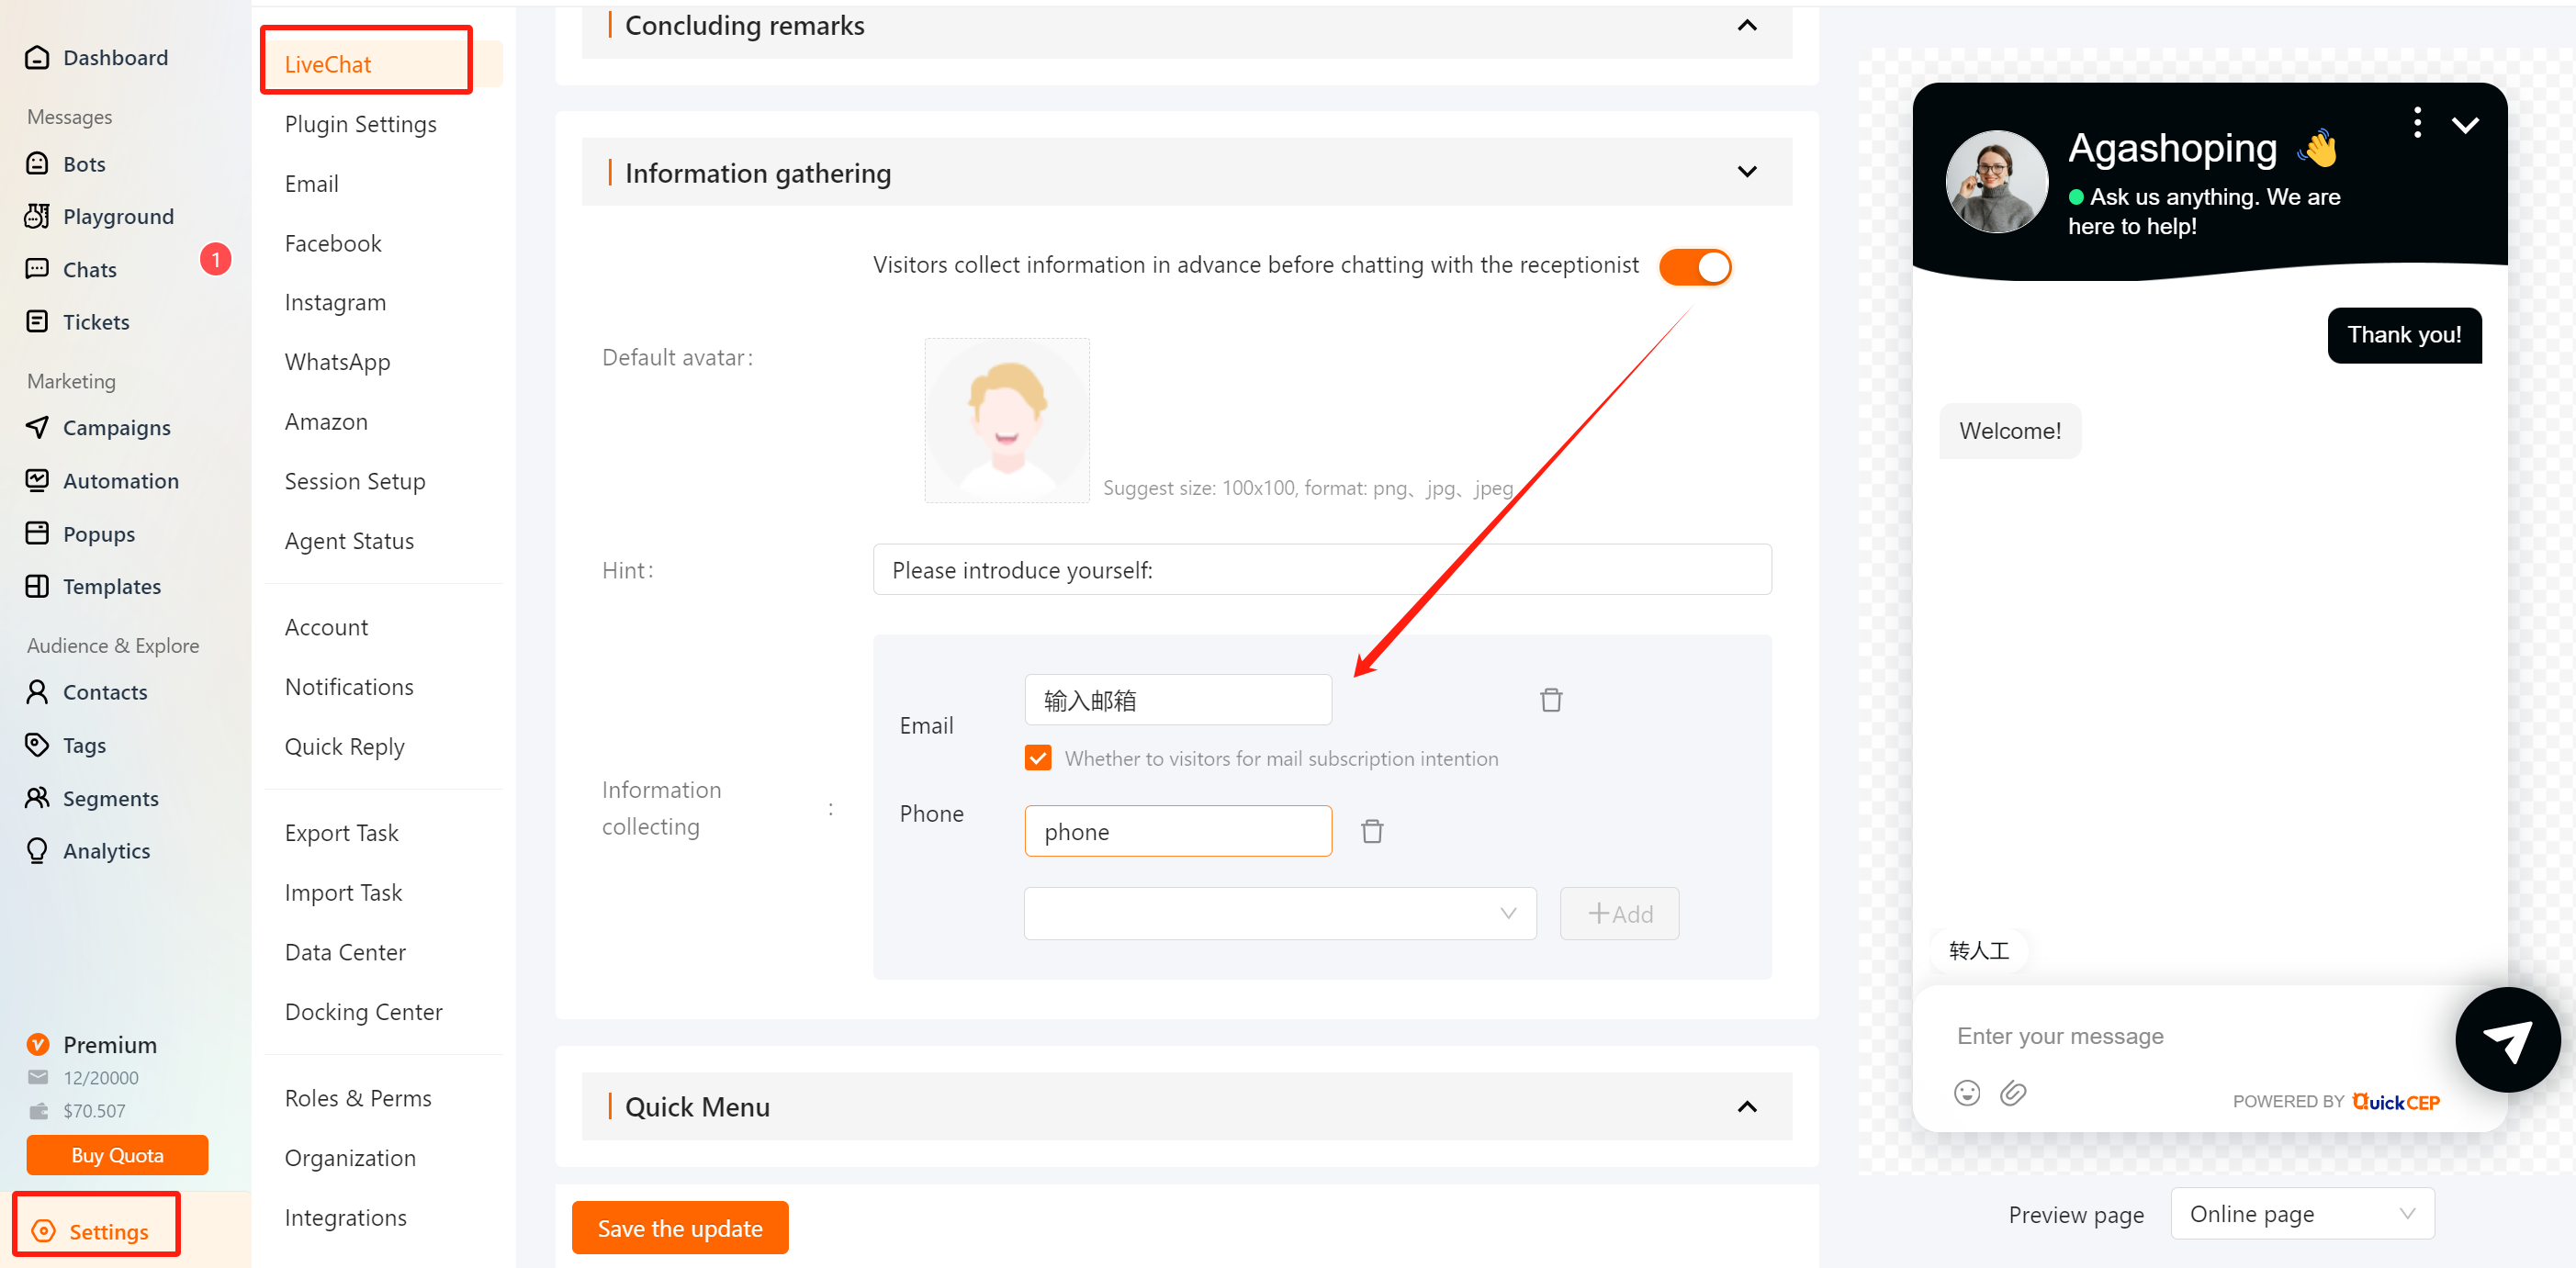
Task: Open the Tickets icon
Action: (37, 322)
